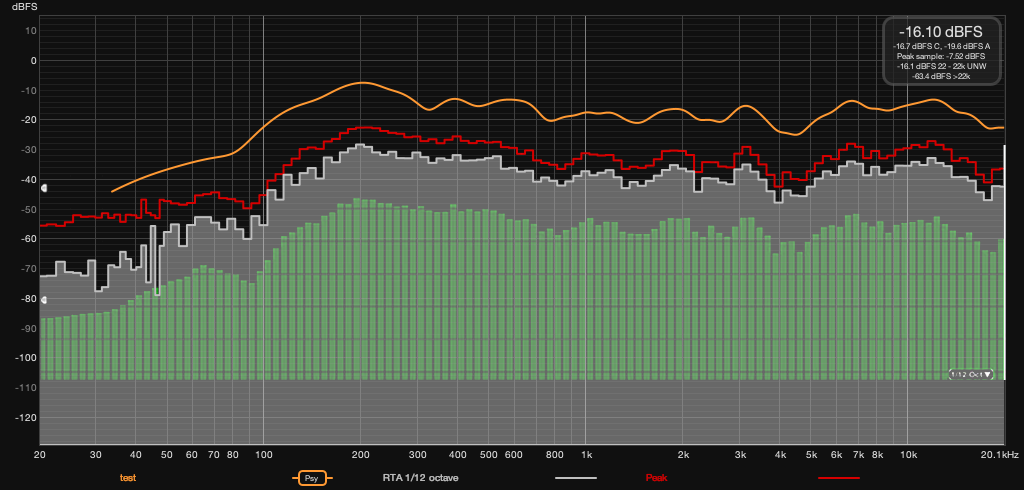Screen dimensions: 1024x490
Task: Open the 1/12 Oct smoothing dropdown
Action: 971,374
